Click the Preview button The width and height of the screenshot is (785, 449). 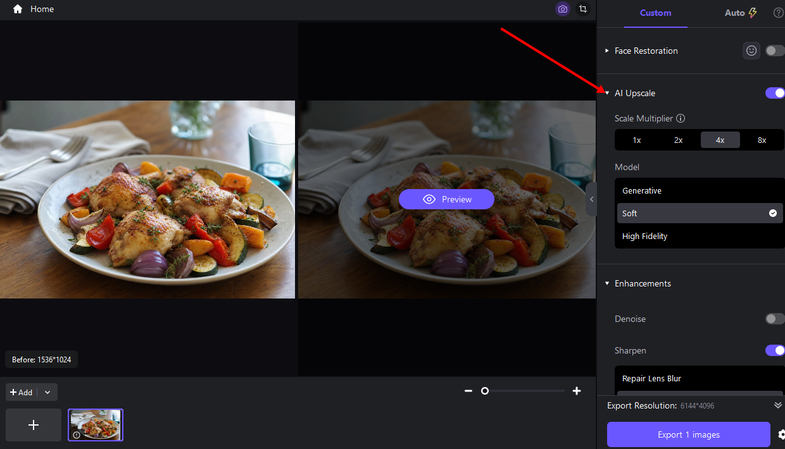click(x=447, y=199)
